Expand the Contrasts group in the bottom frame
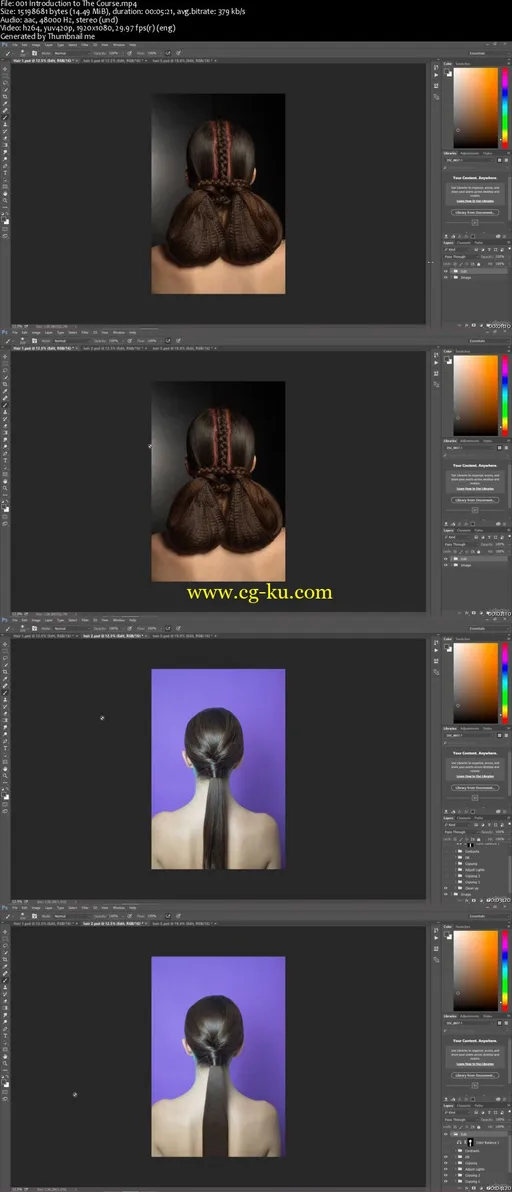This screenshot has height=1192, width=512. [456, 1151]
